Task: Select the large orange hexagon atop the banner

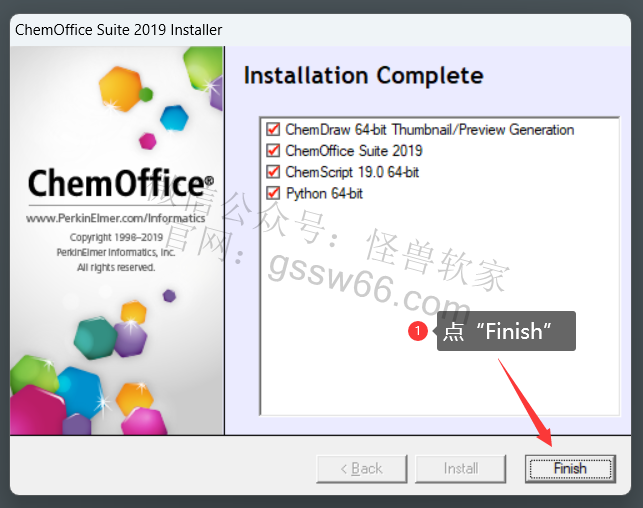Action: click(x=120, y=89)
